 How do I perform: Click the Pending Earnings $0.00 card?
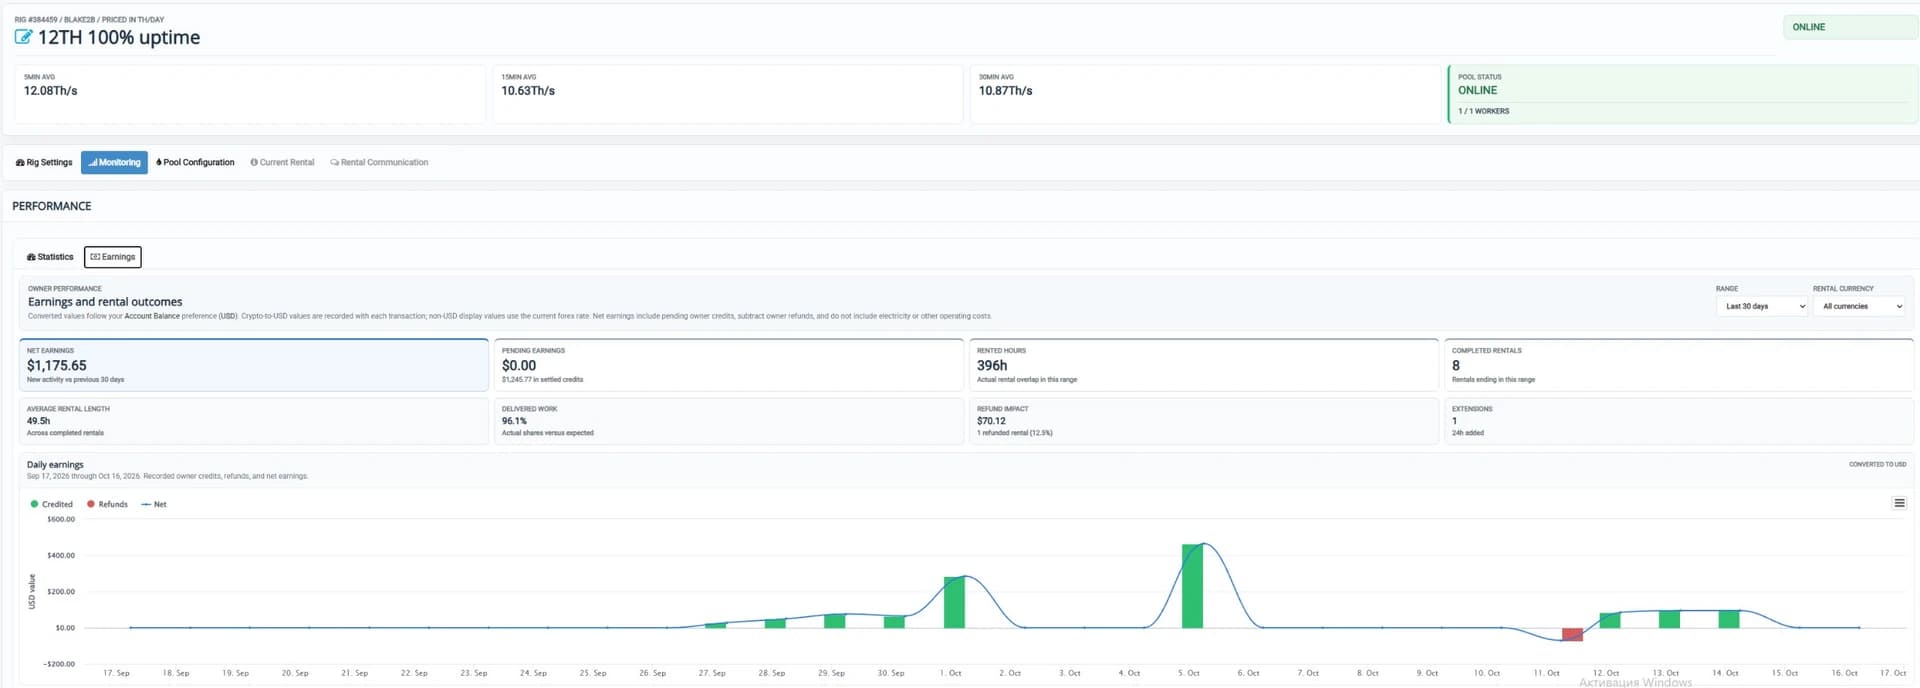(729, 365)
